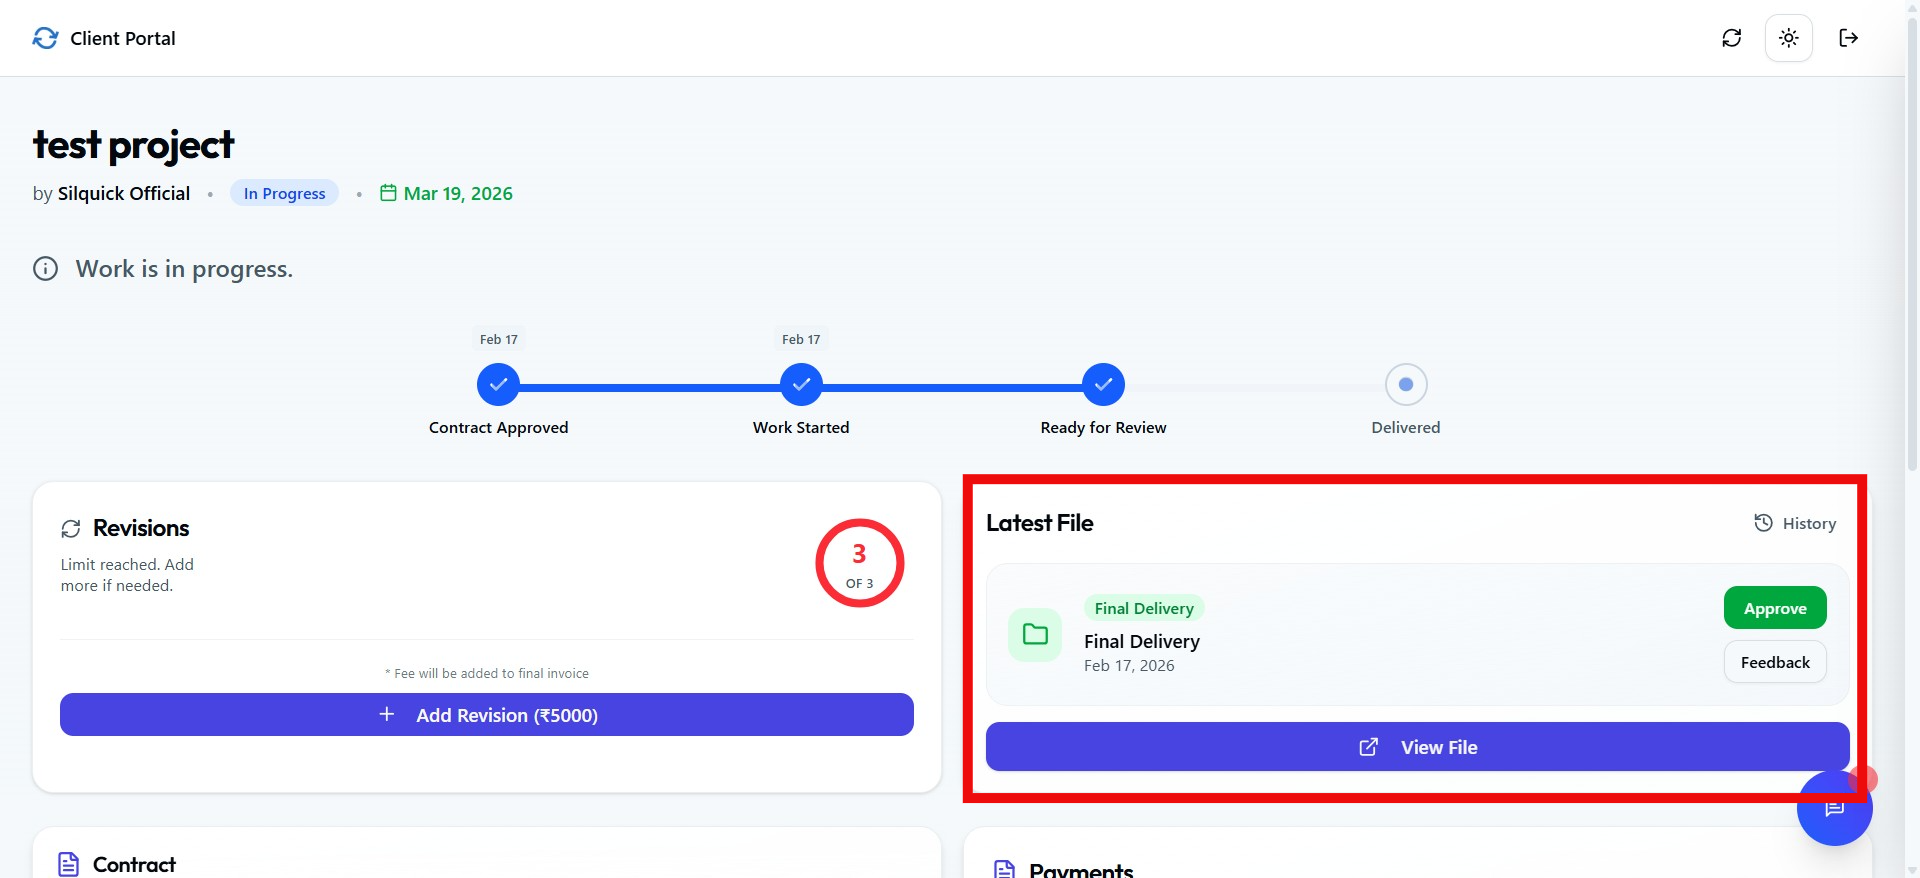This screenshot has width=1920, height=878.
Task: Click the Client Portal logo icon
Action: point(45,38)
